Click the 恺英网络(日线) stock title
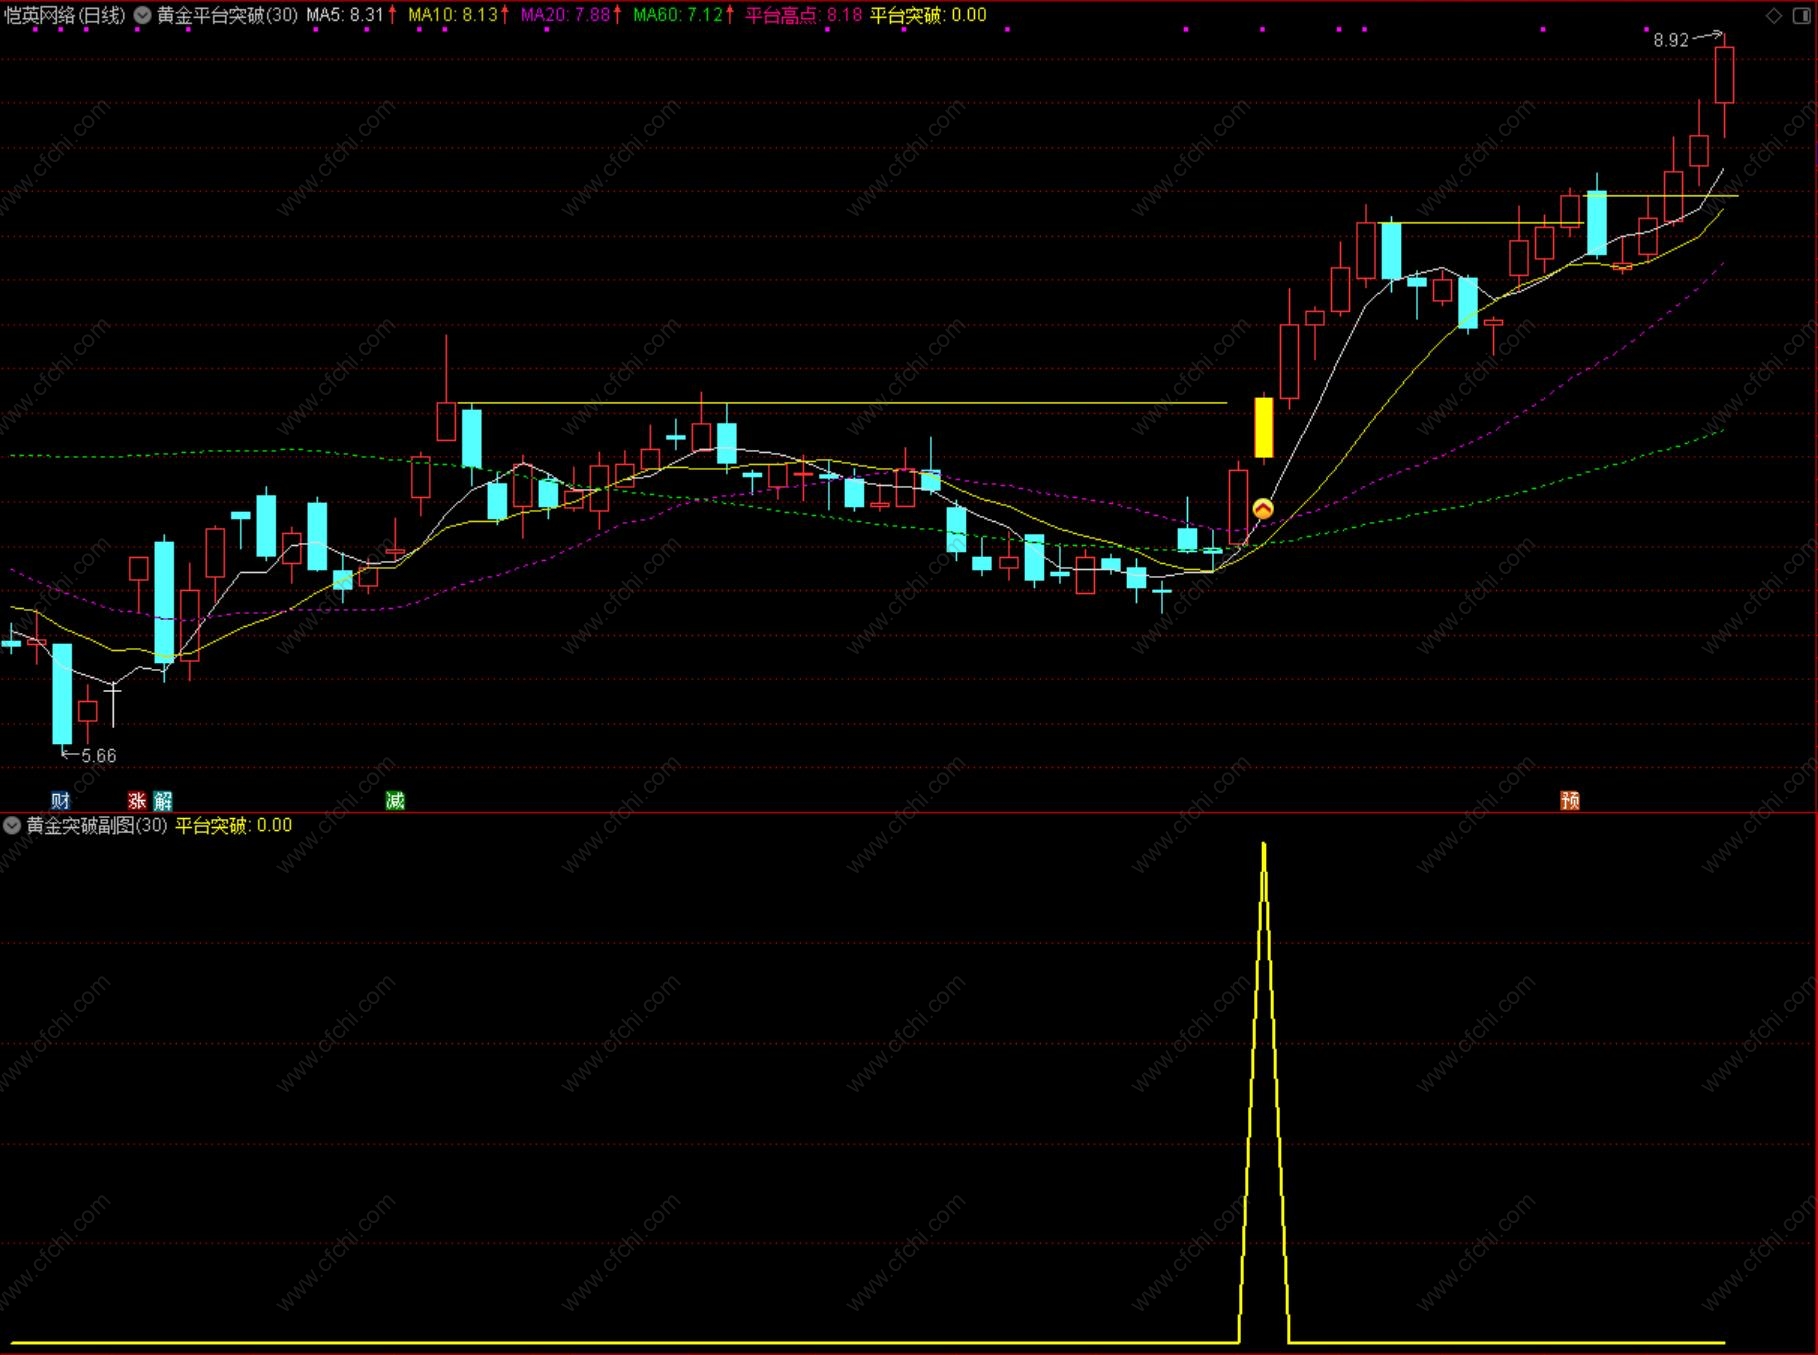 (65, 16)
